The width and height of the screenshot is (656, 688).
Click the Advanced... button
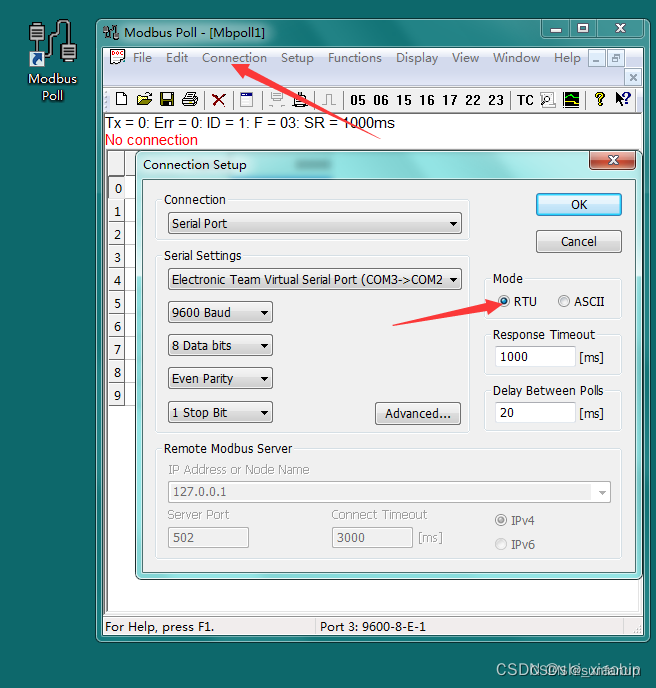[x=418, y=413]
